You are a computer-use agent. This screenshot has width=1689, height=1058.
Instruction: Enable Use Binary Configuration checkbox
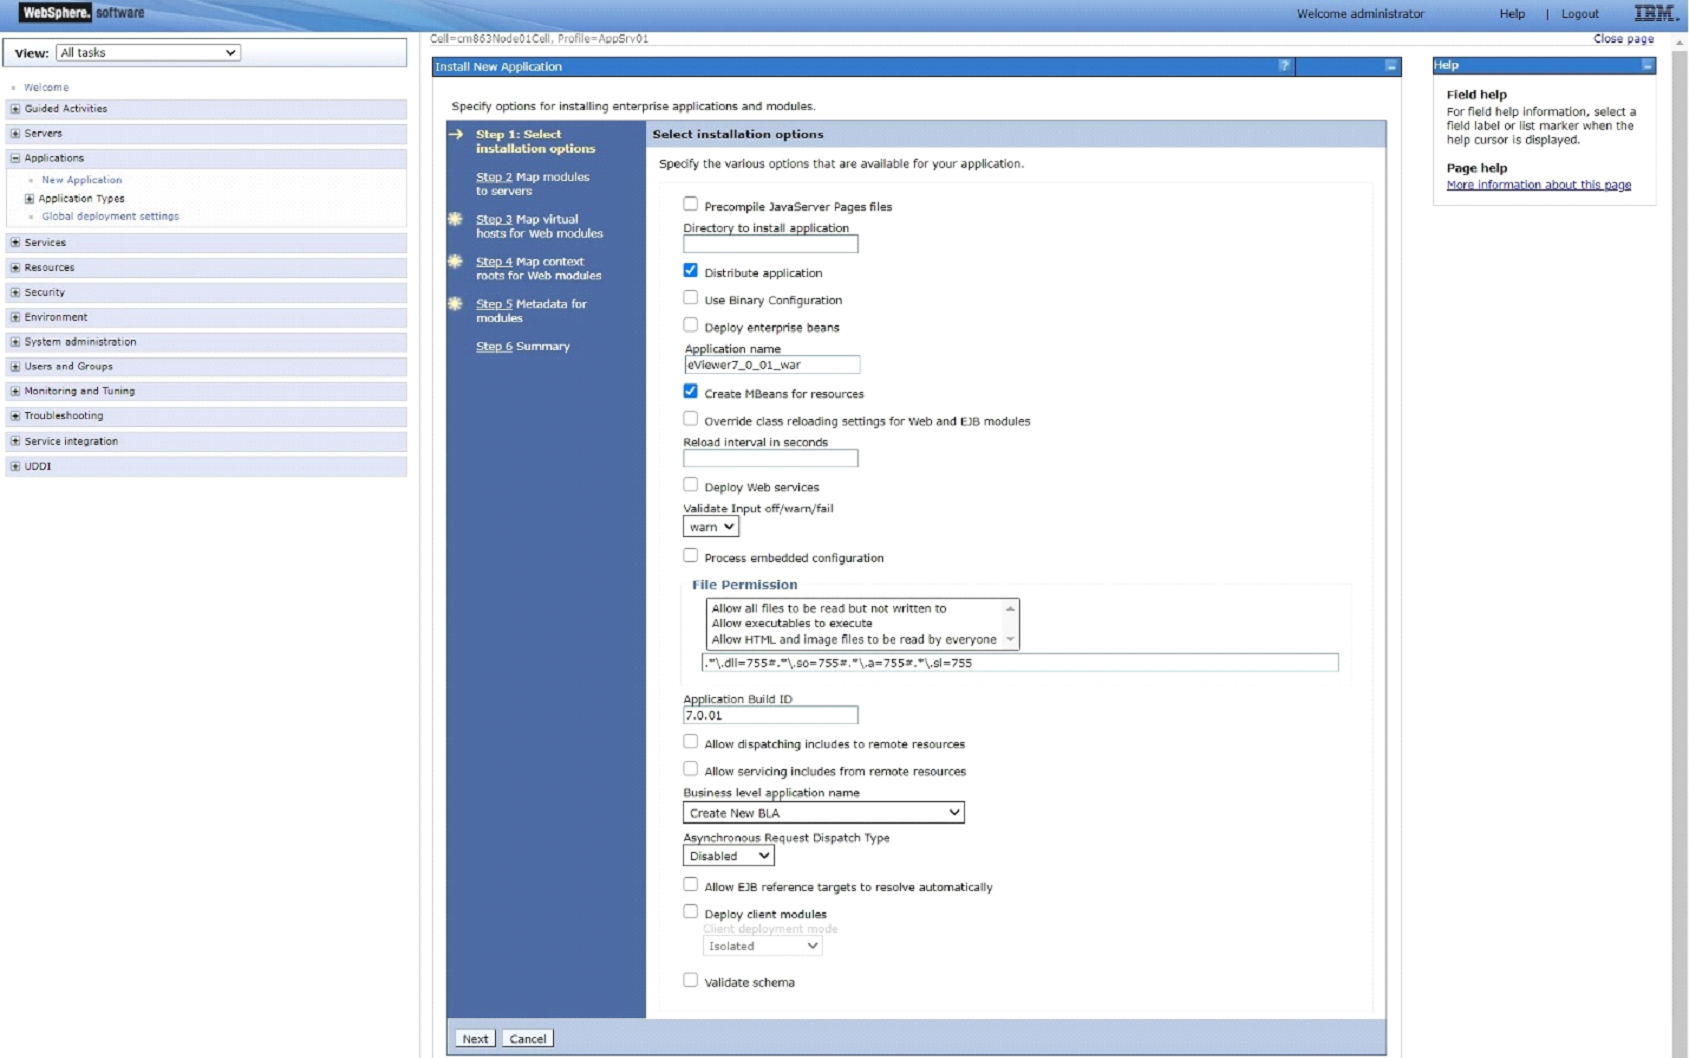(690, 297)
